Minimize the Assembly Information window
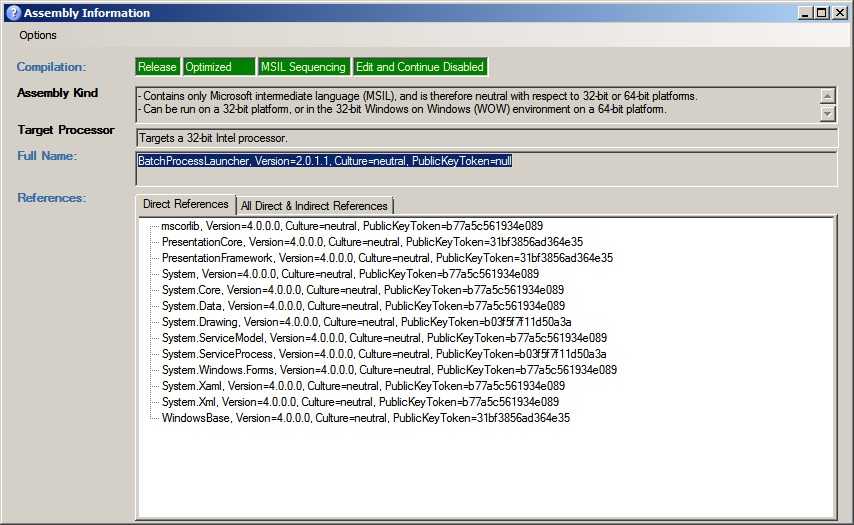854x525 pixels. pos(804,13)
